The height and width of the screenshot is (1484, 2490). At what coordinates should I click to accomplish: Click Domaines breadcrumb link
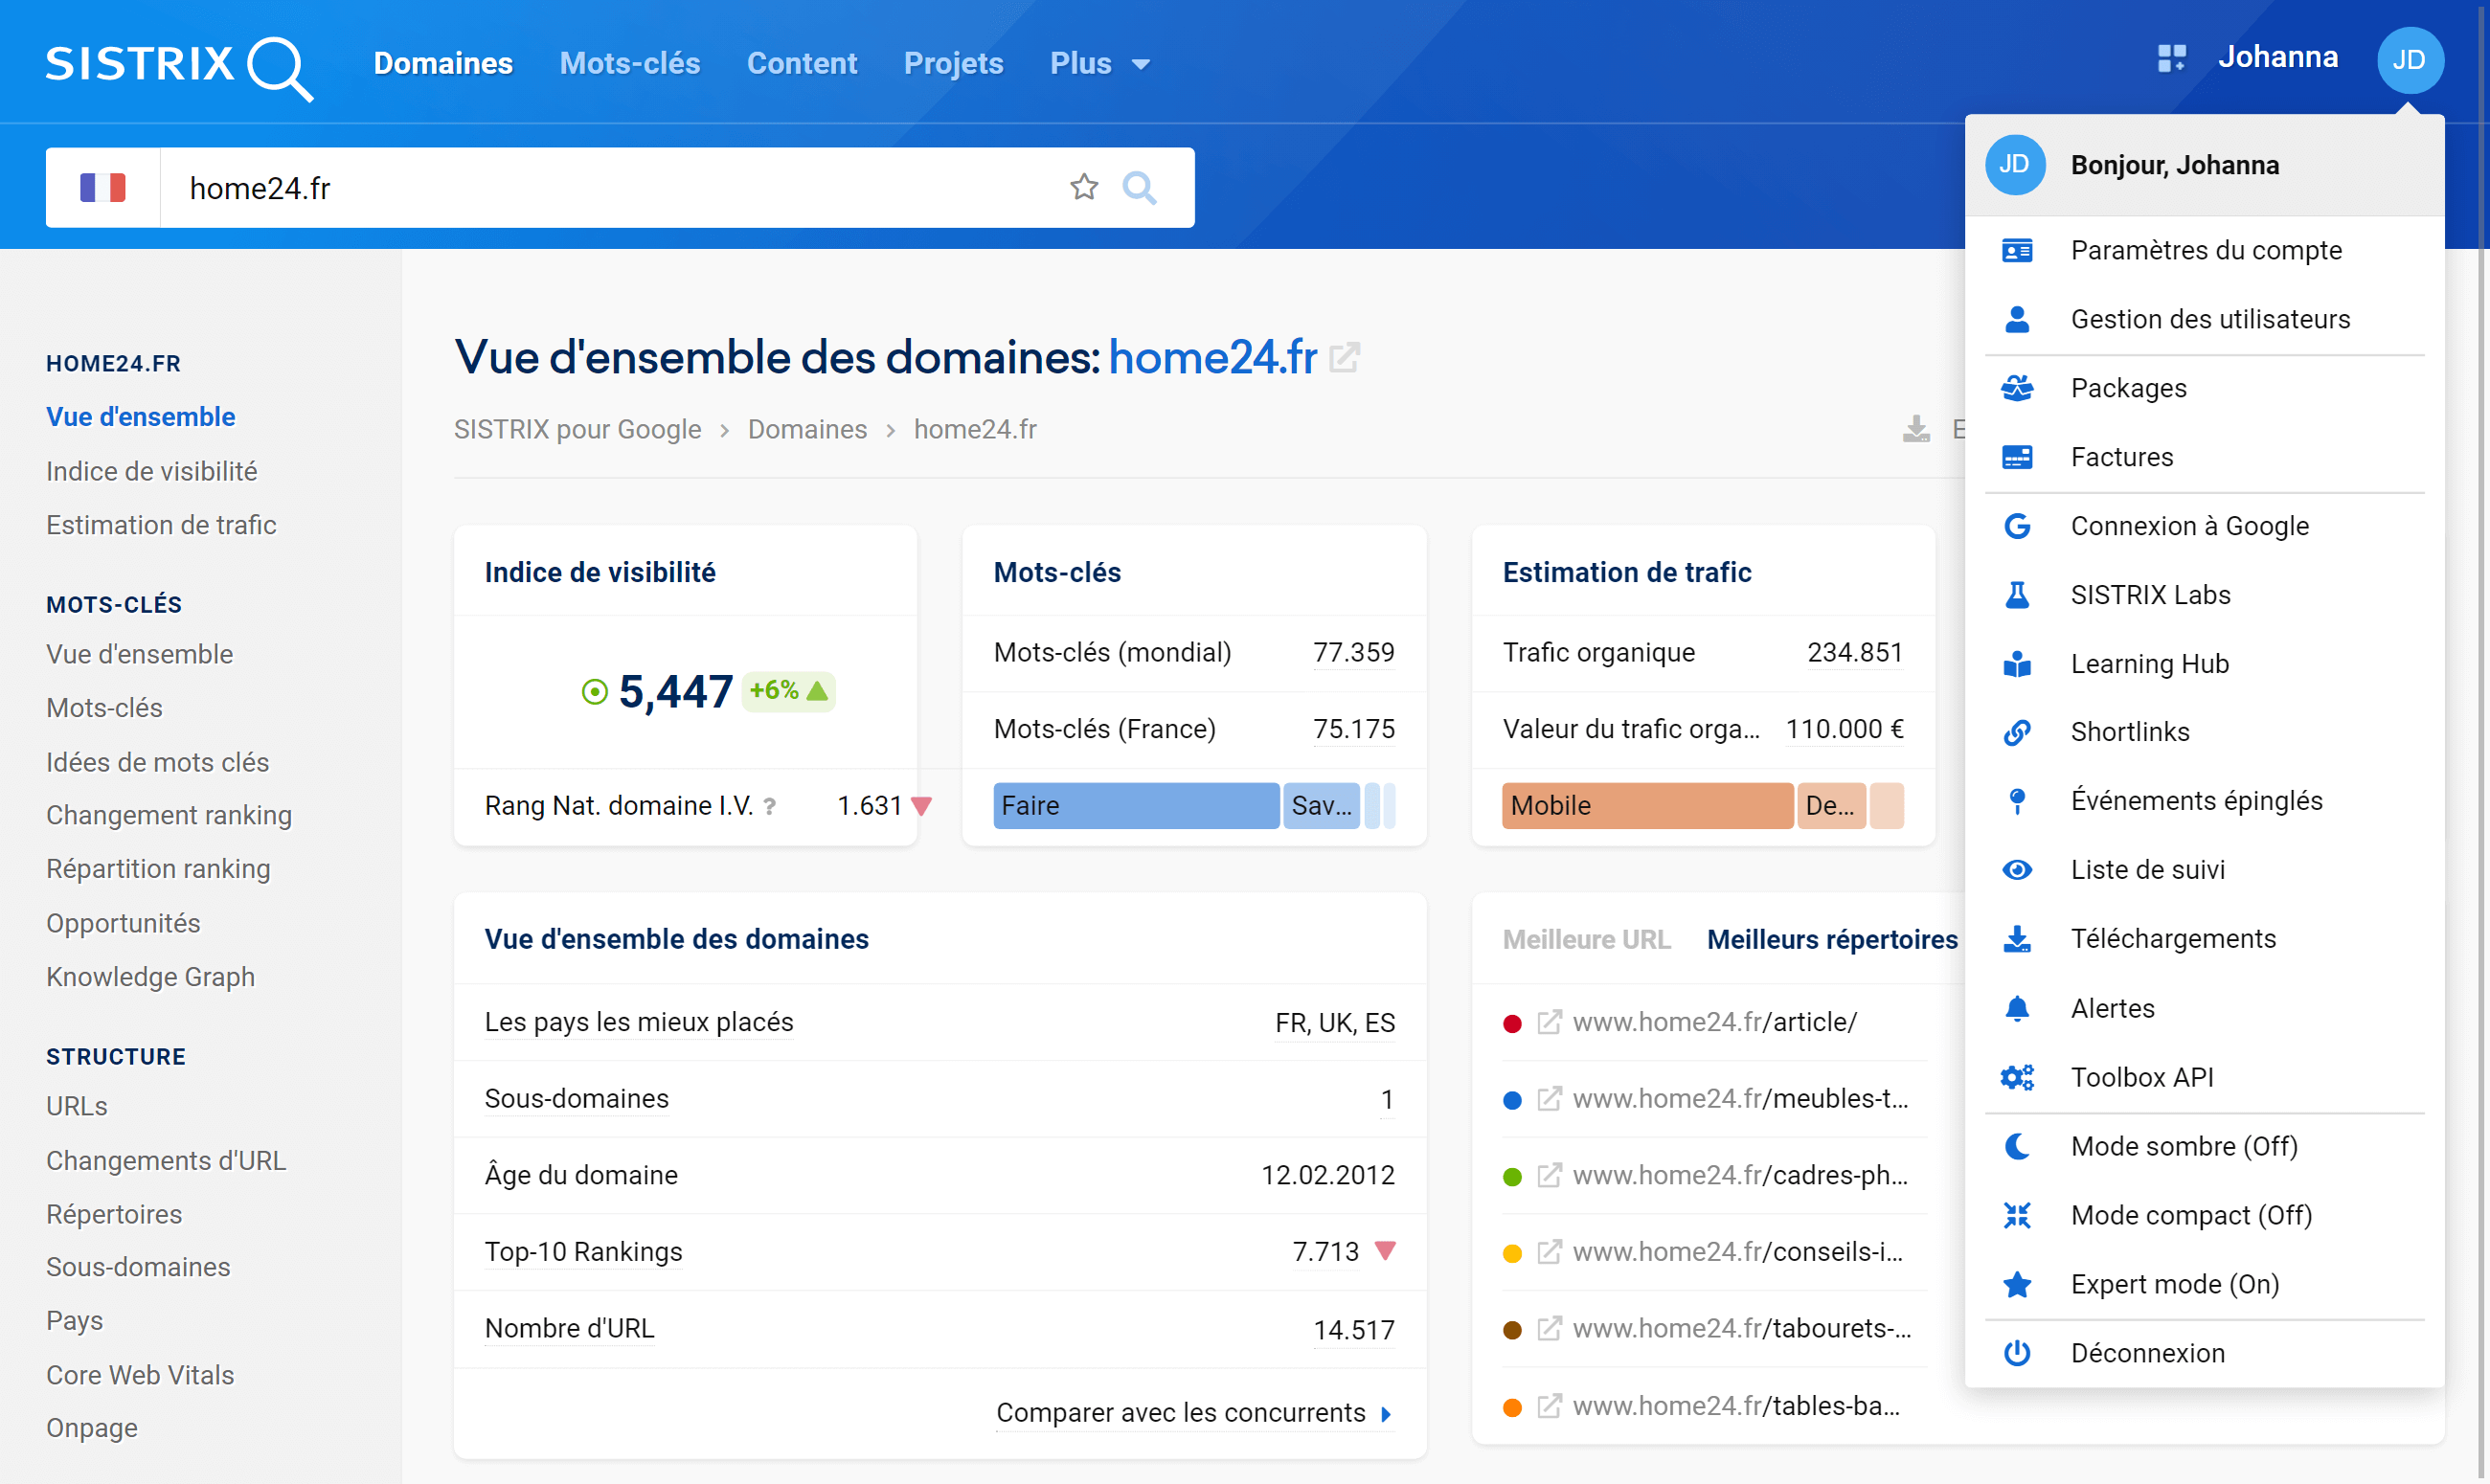[x=807, y=429]
